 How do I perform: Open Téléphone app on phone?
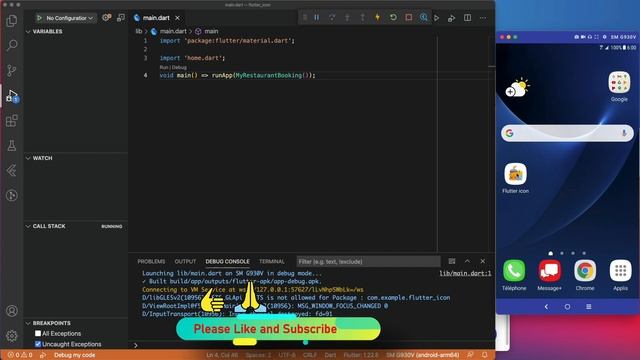[514, 275]
